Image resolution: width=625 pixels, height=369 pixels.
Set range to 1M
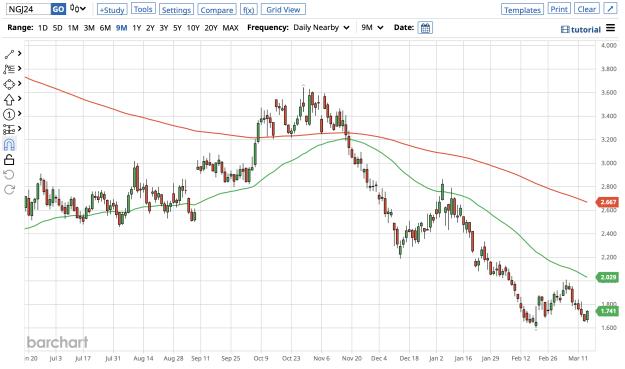73,28
